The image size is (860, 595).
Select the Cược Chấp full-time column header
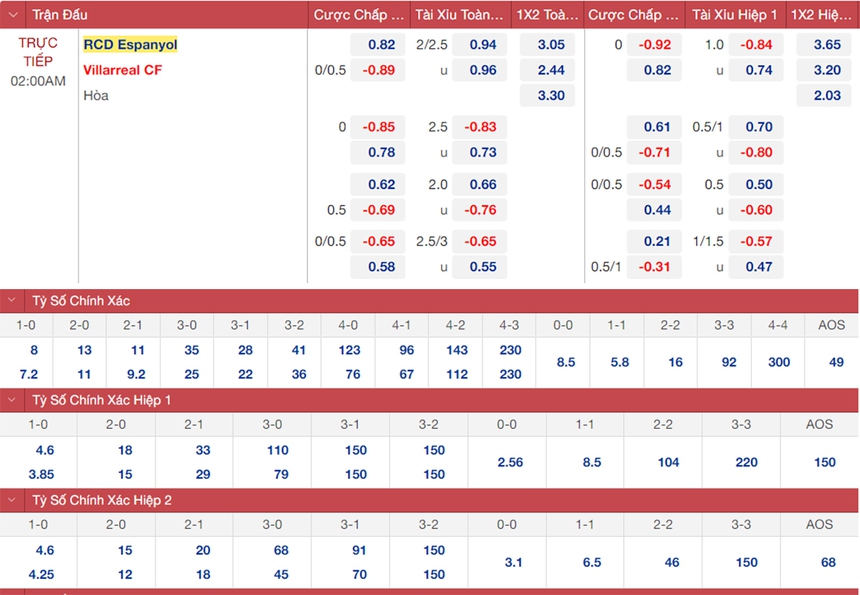coord(358,15)
